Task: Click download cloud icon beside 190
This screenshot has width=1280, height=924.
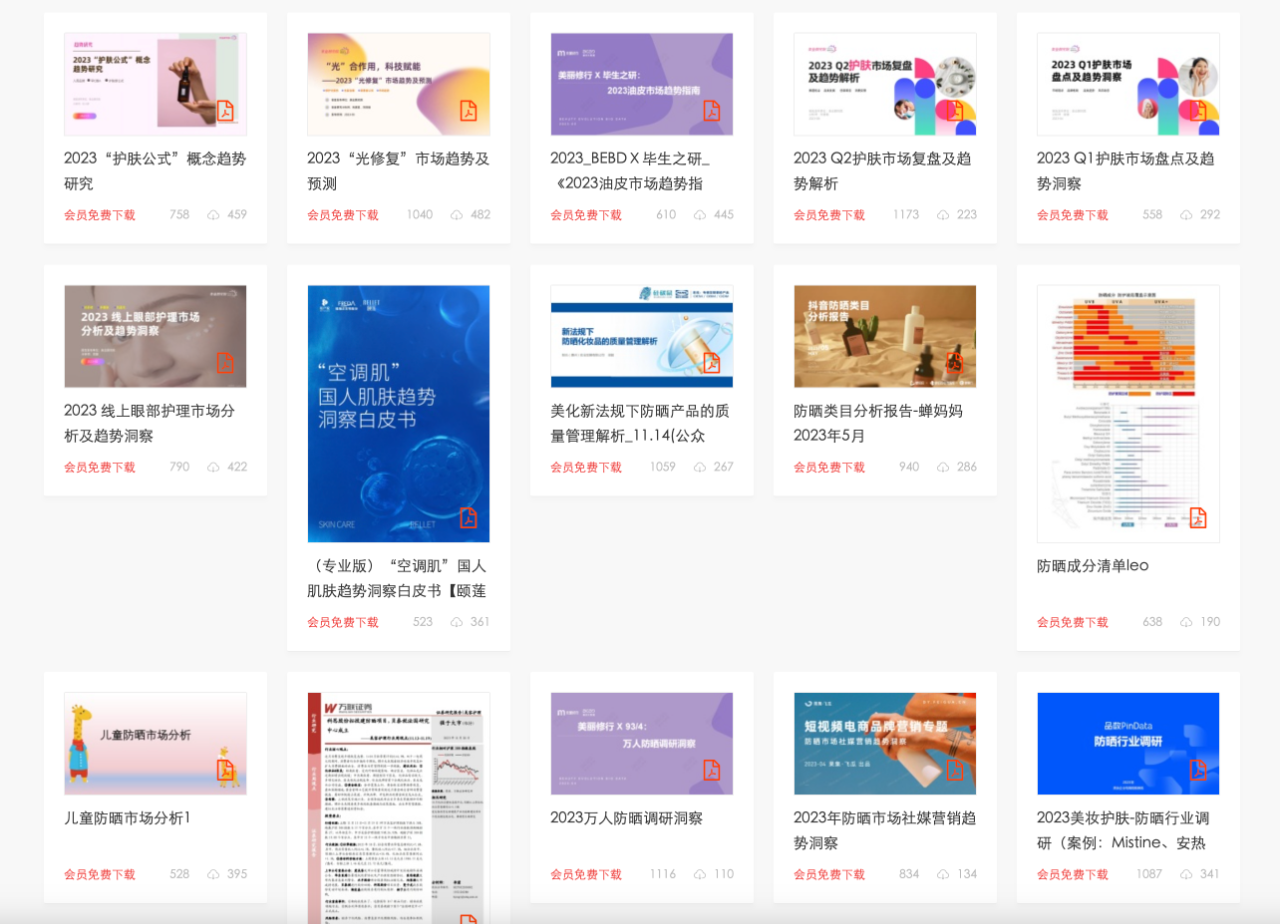Action: coord(1186,622)
